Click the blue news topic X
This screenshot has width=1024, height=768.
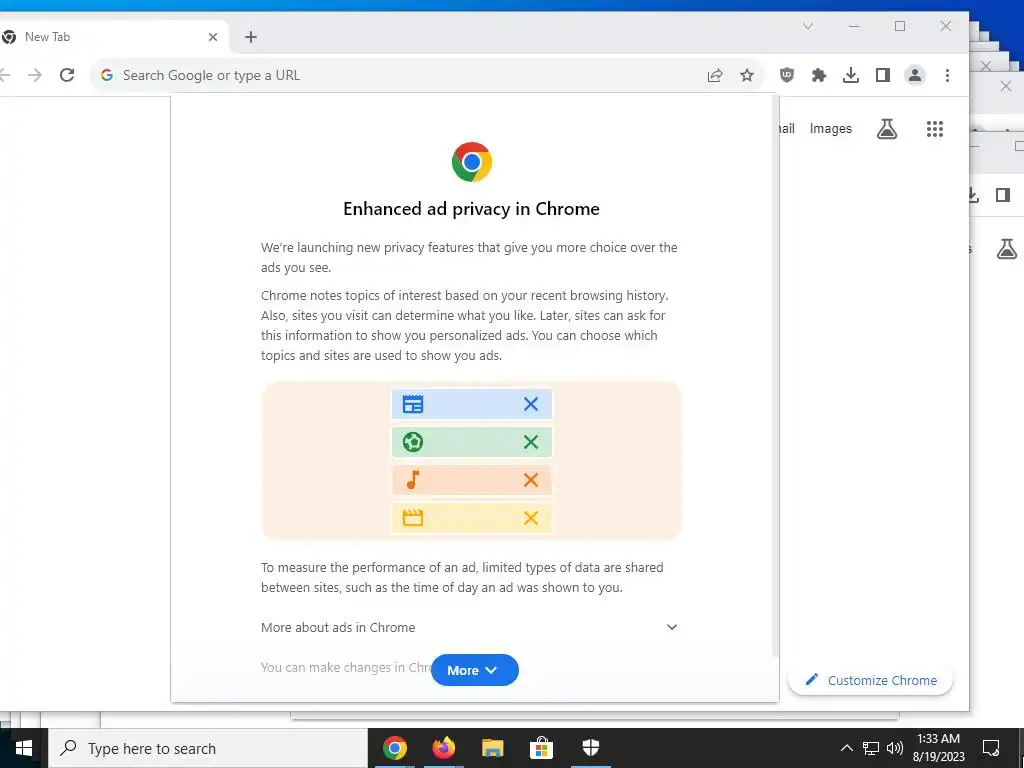(531, 404)
